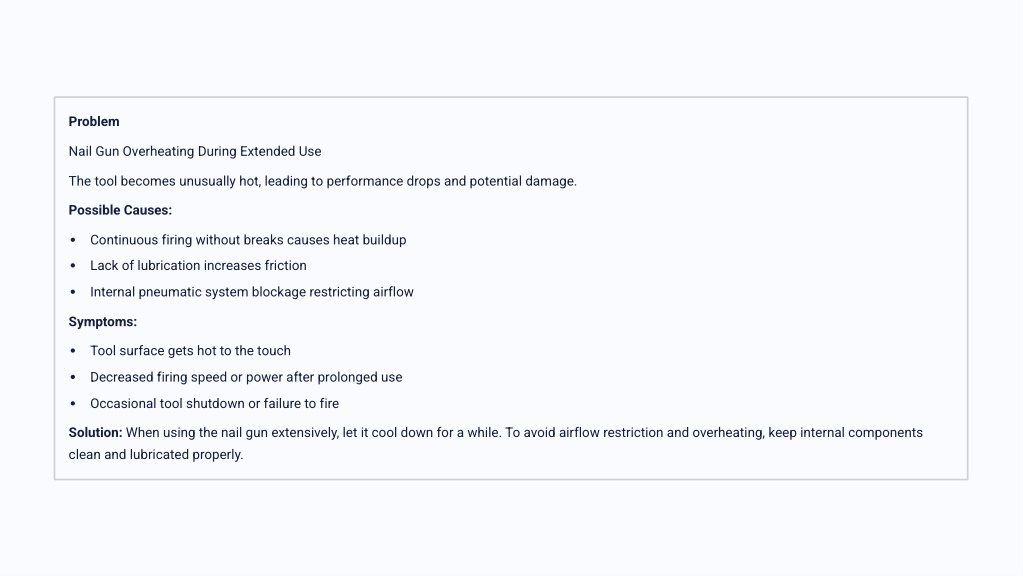Click the bullet dot before "Lack of lubrication"

pos(73,266)
